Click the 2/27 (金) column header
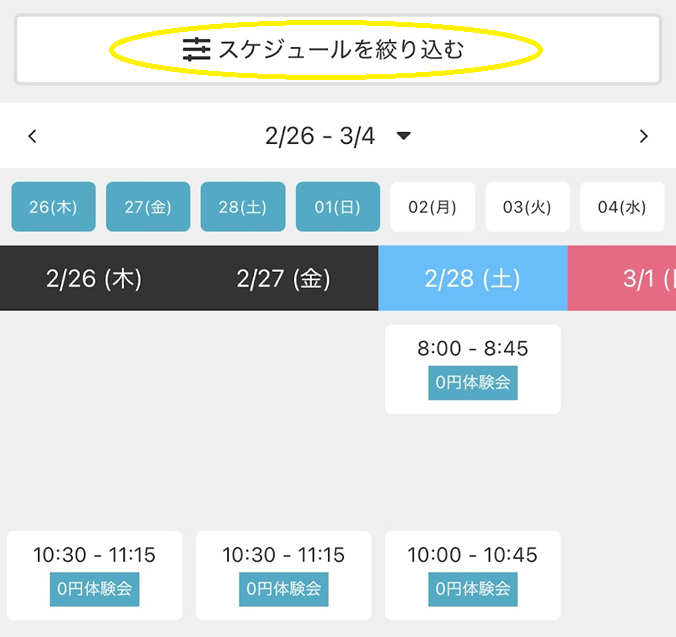Viewport: 676px width, 637px height. (284, 278)
